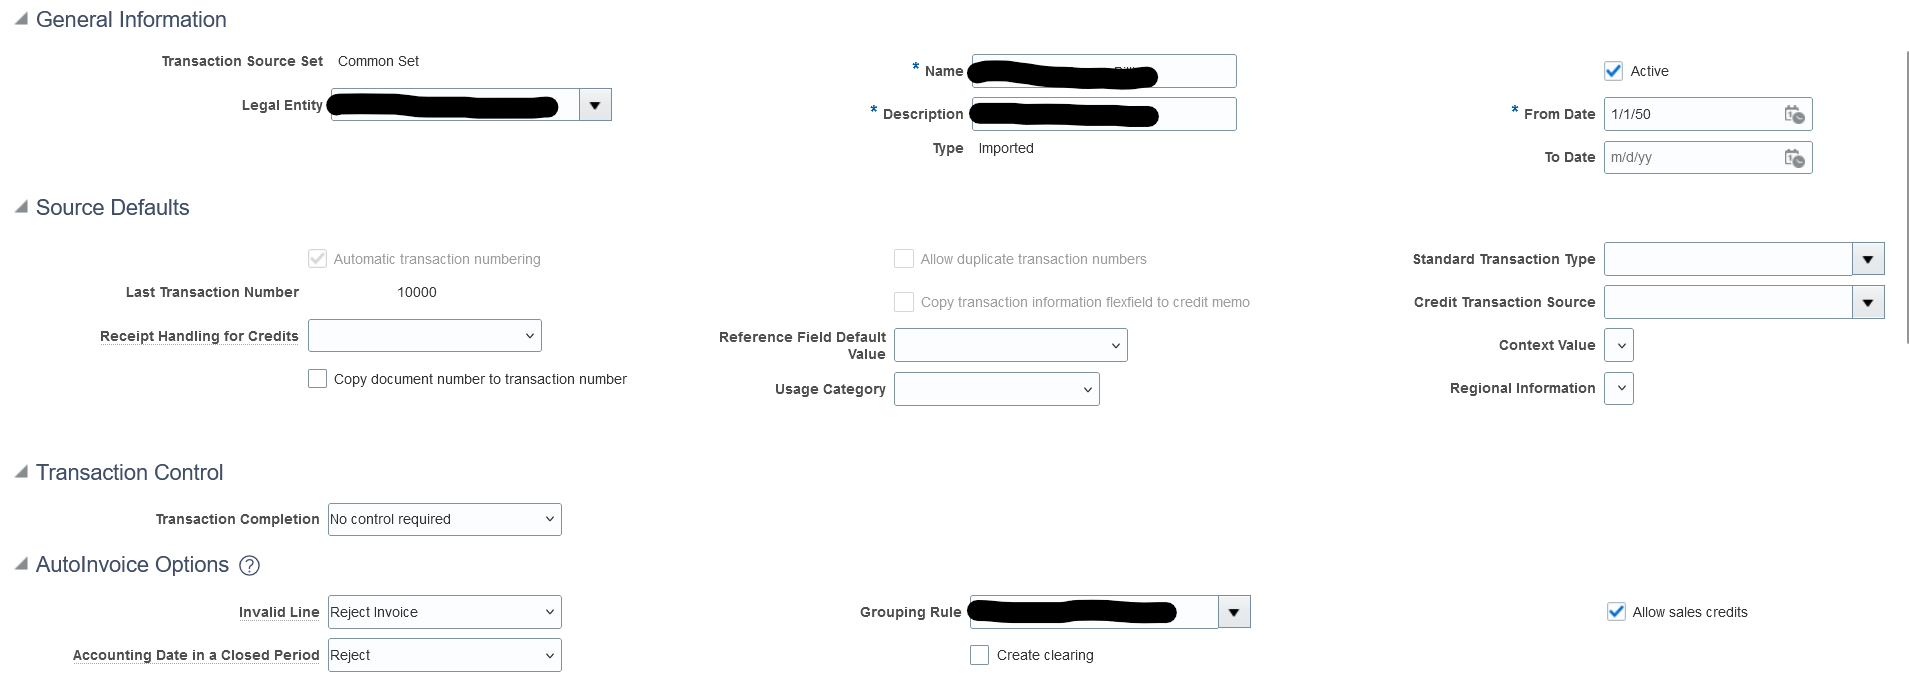The height and width of the screenshot is (688, 1909).
Task: Collapse the AutoInvoice Options section
Action: pyautogui.click(x=21, y=564)
